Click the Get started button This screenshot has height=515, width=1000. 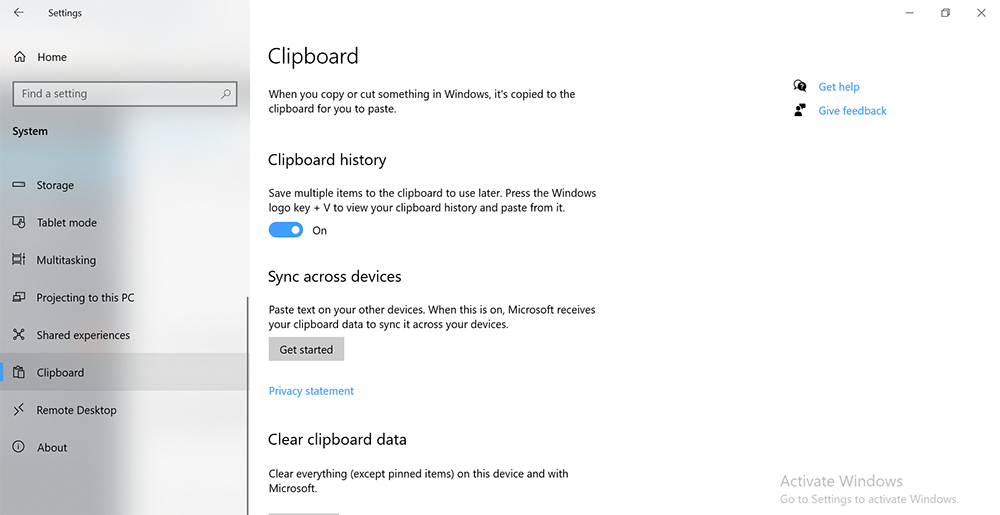point(306,349)
